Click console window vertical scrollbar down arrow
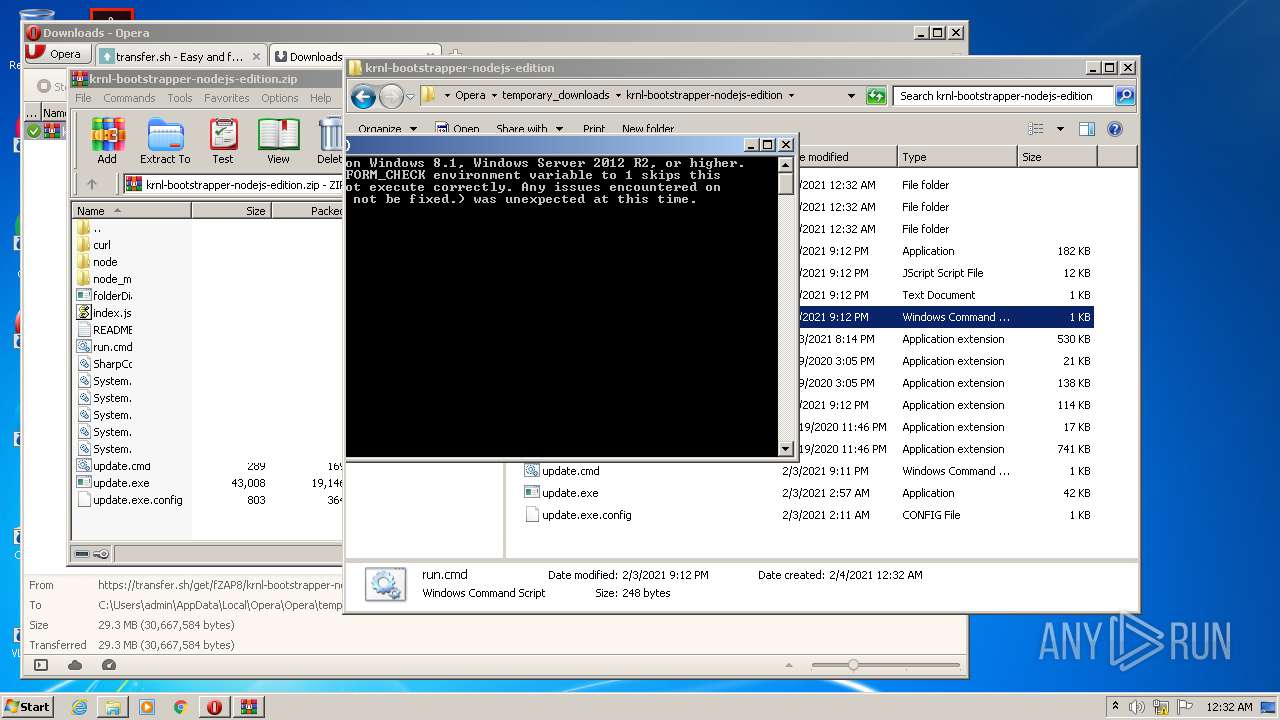 click(786, 449)
